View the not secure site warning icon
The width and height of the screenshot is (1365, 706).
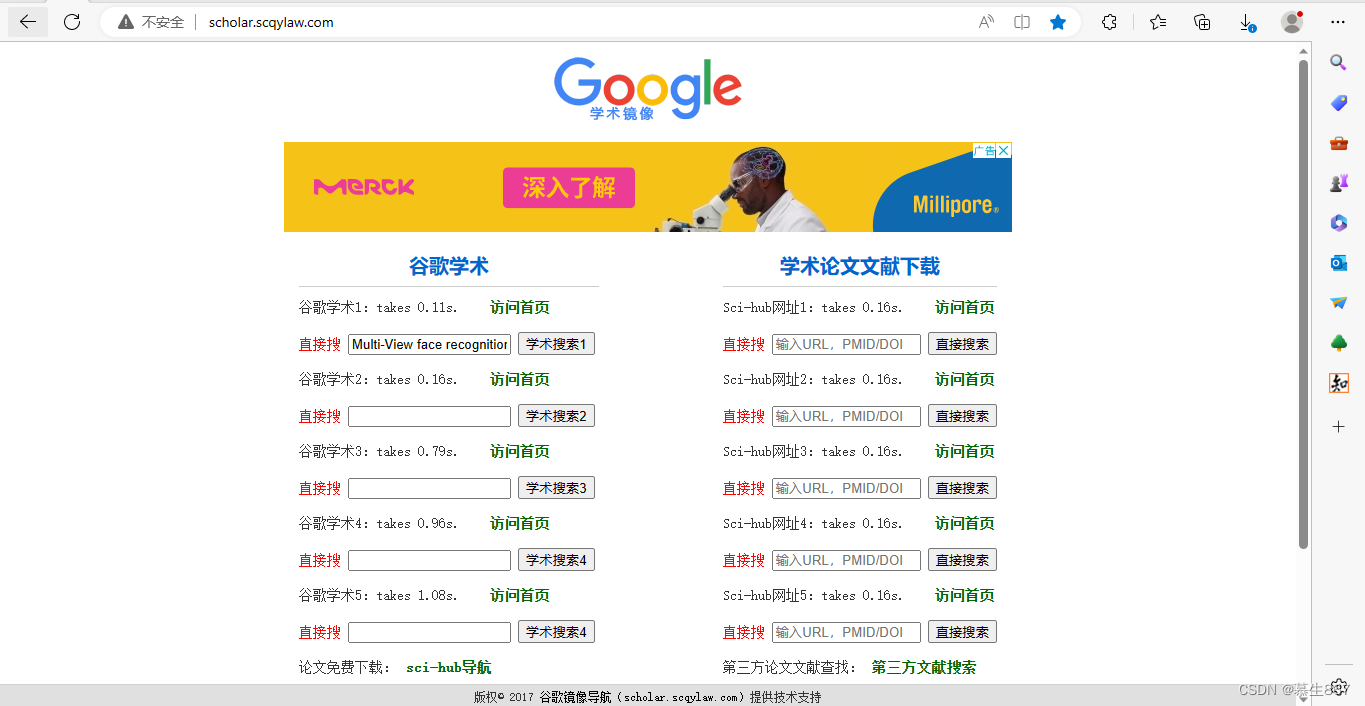(126, 22)
